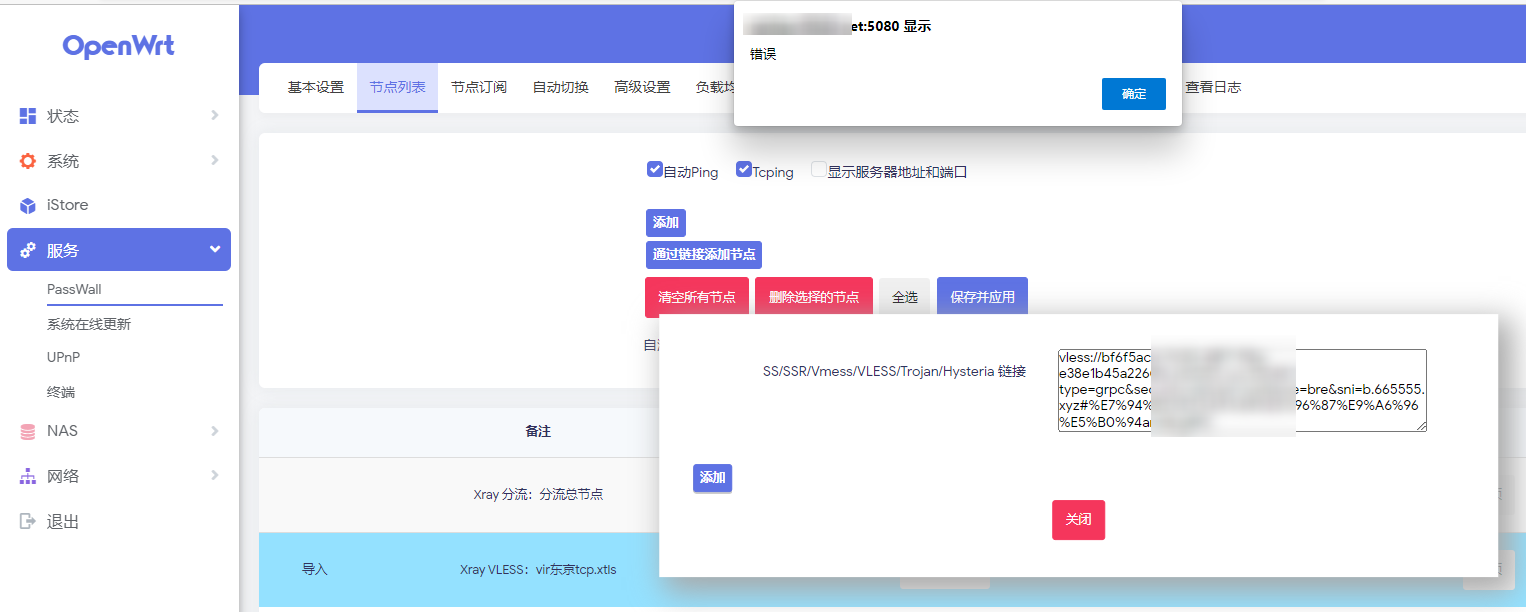
Task: Click the red 关闭 button
Action: [x=1078, y=520]
